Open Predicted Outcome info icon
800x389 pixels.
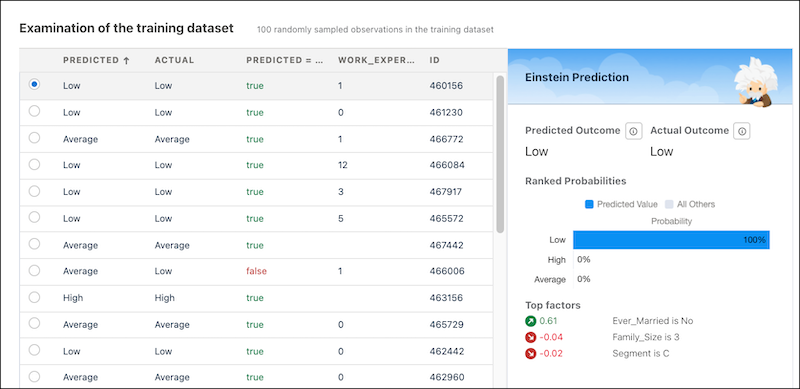coord(633,131)
